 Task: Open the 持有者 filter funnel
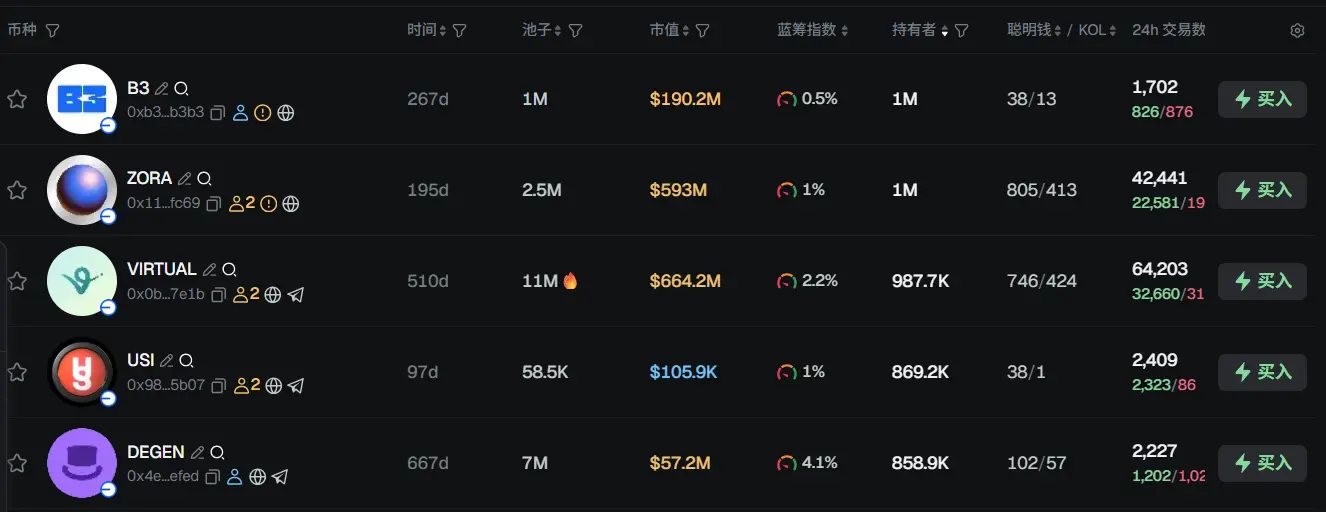[962, 31]
